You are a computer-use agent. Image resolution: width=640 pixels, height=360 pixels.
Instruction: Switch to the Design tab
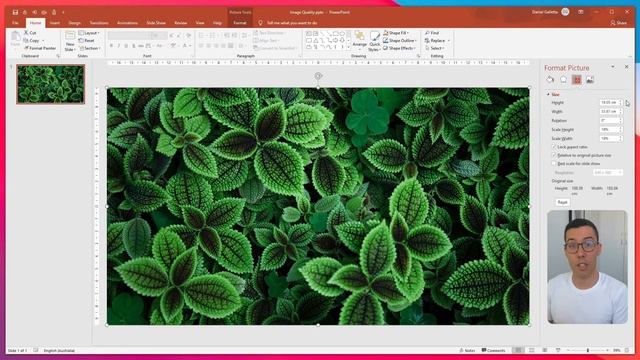[75, 23]
